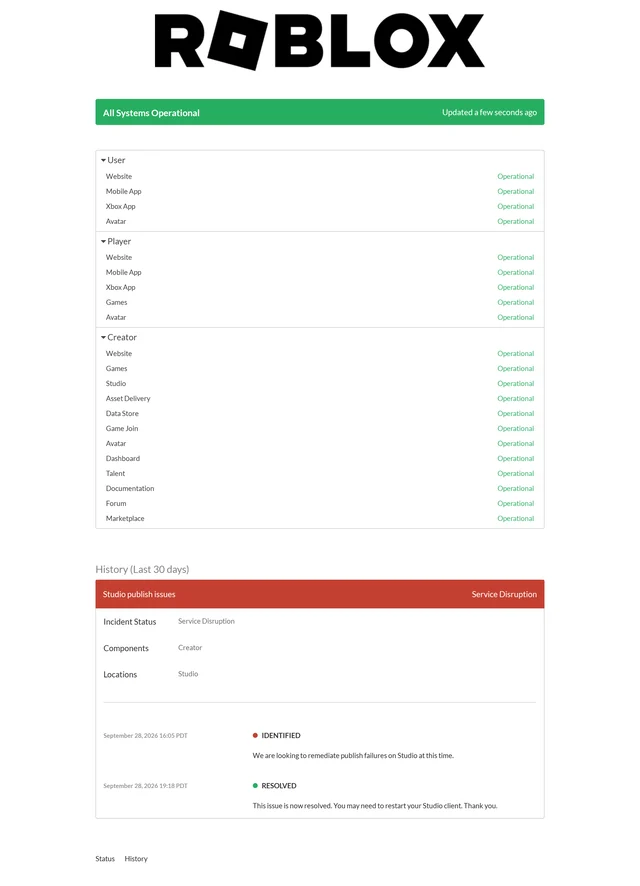
Task: Select Avatar row under User
Action: click(x=320, y=222)
